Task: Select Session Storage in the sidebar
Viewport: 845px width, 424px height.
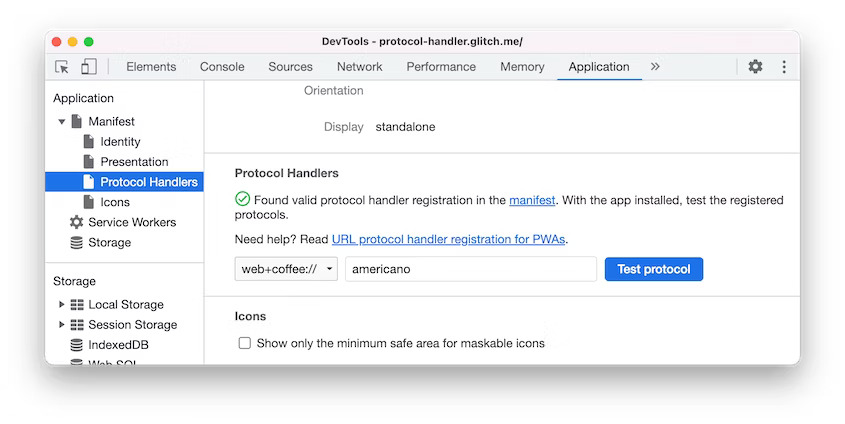Action: [x=133, y=324]
